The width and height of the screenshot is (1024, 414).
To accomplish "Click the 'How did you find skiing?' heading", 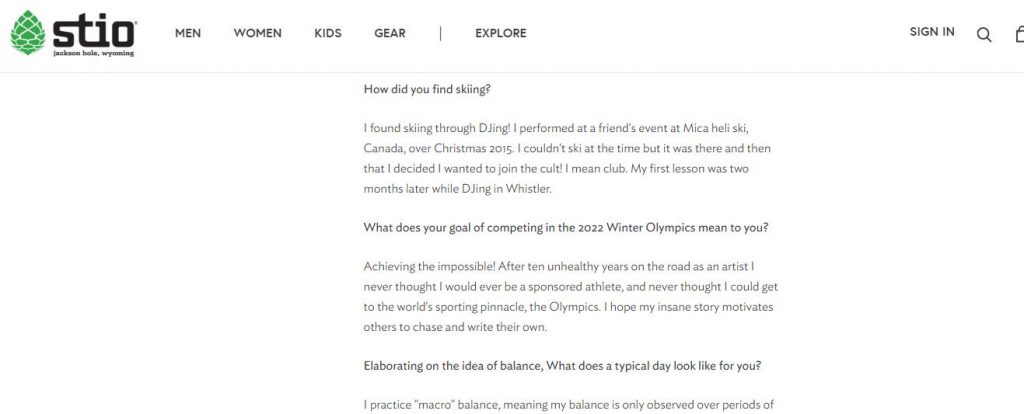I will pyautogui.click(x=427, y=89).
